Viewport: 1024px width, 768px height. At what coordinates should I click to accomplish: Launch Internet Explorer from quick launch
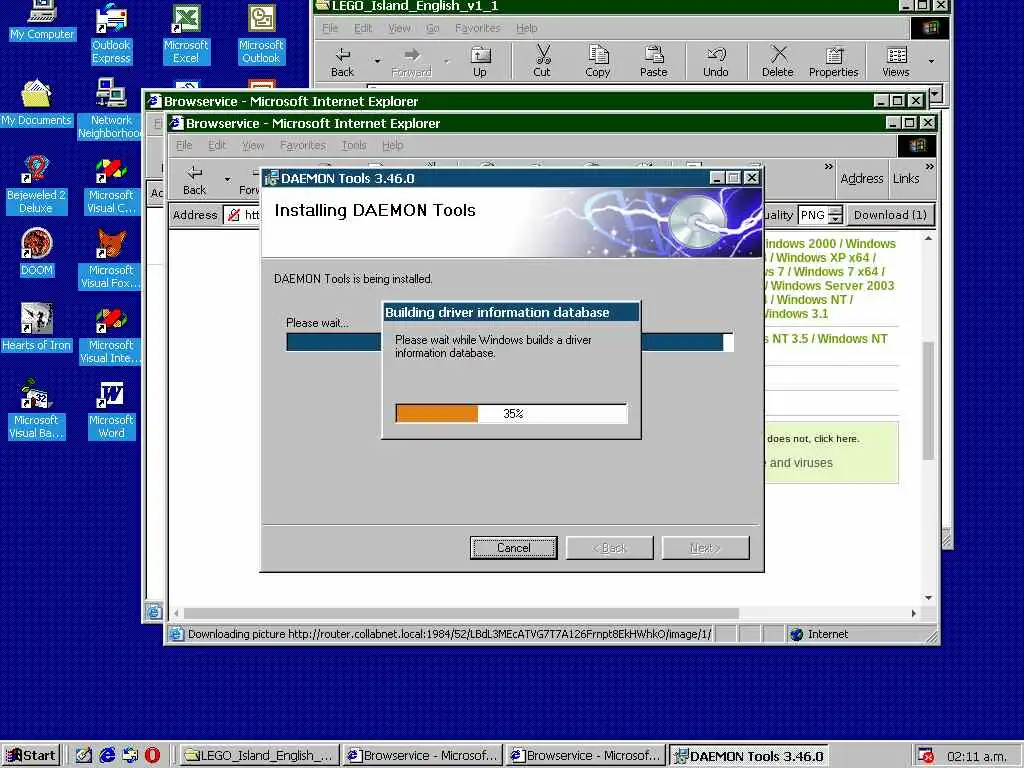click(107, 756)
